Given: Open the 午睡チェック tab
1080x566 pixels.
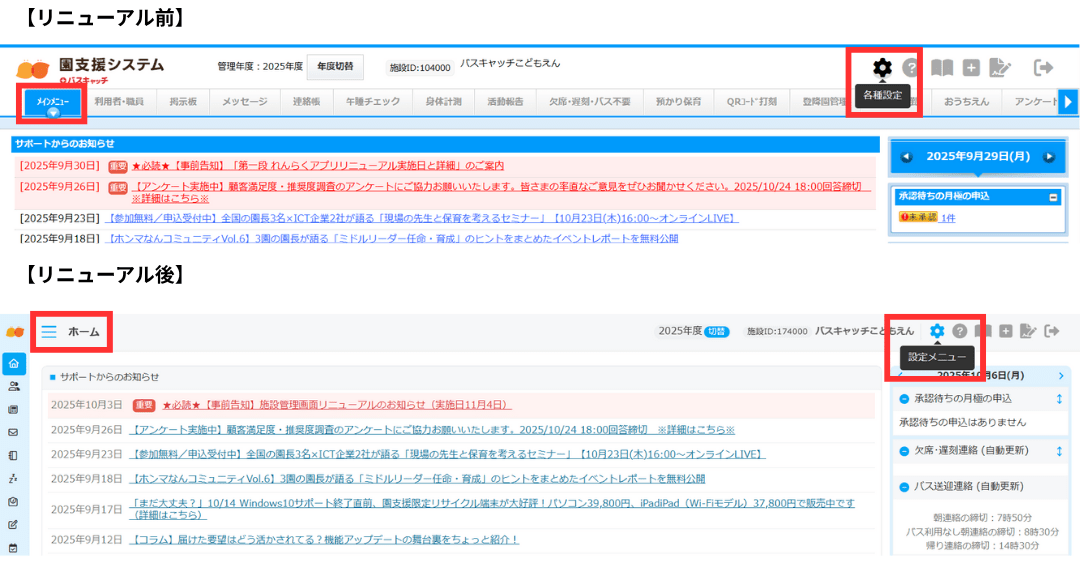Looking at the screenshot, I should click(x=372, y=102).
